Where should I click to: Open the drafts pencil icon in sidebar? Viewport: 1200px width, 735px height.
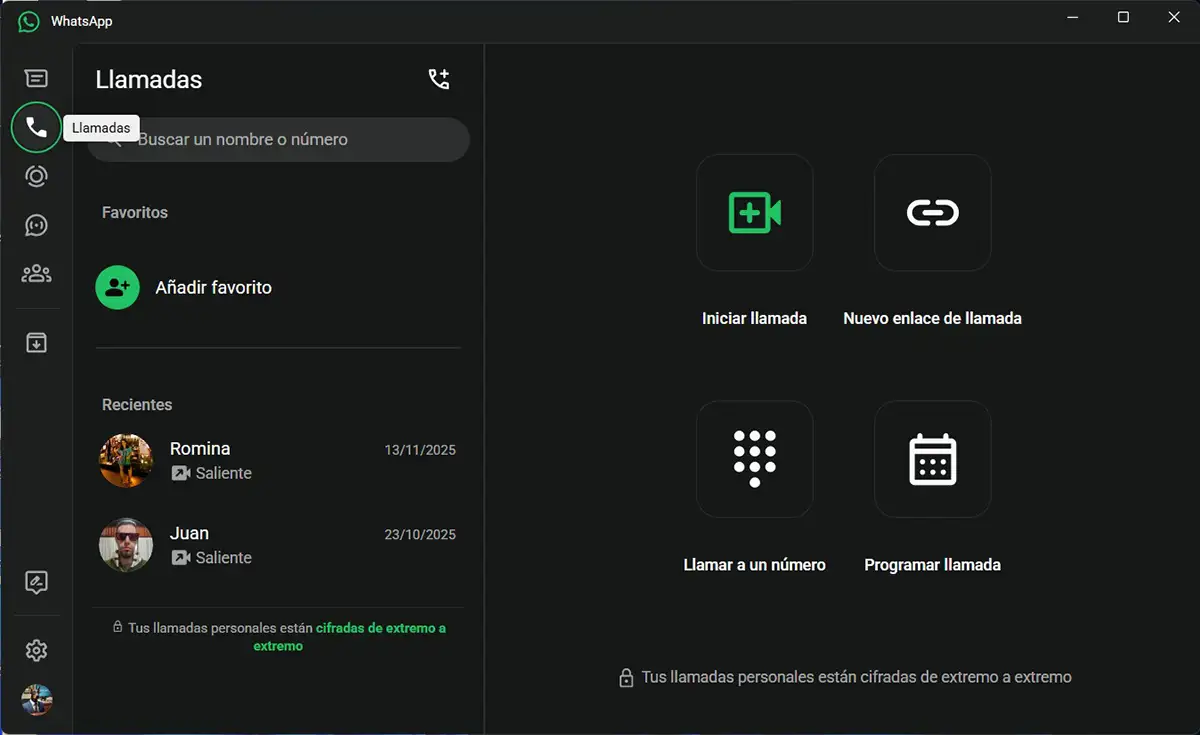click(36, 582)
